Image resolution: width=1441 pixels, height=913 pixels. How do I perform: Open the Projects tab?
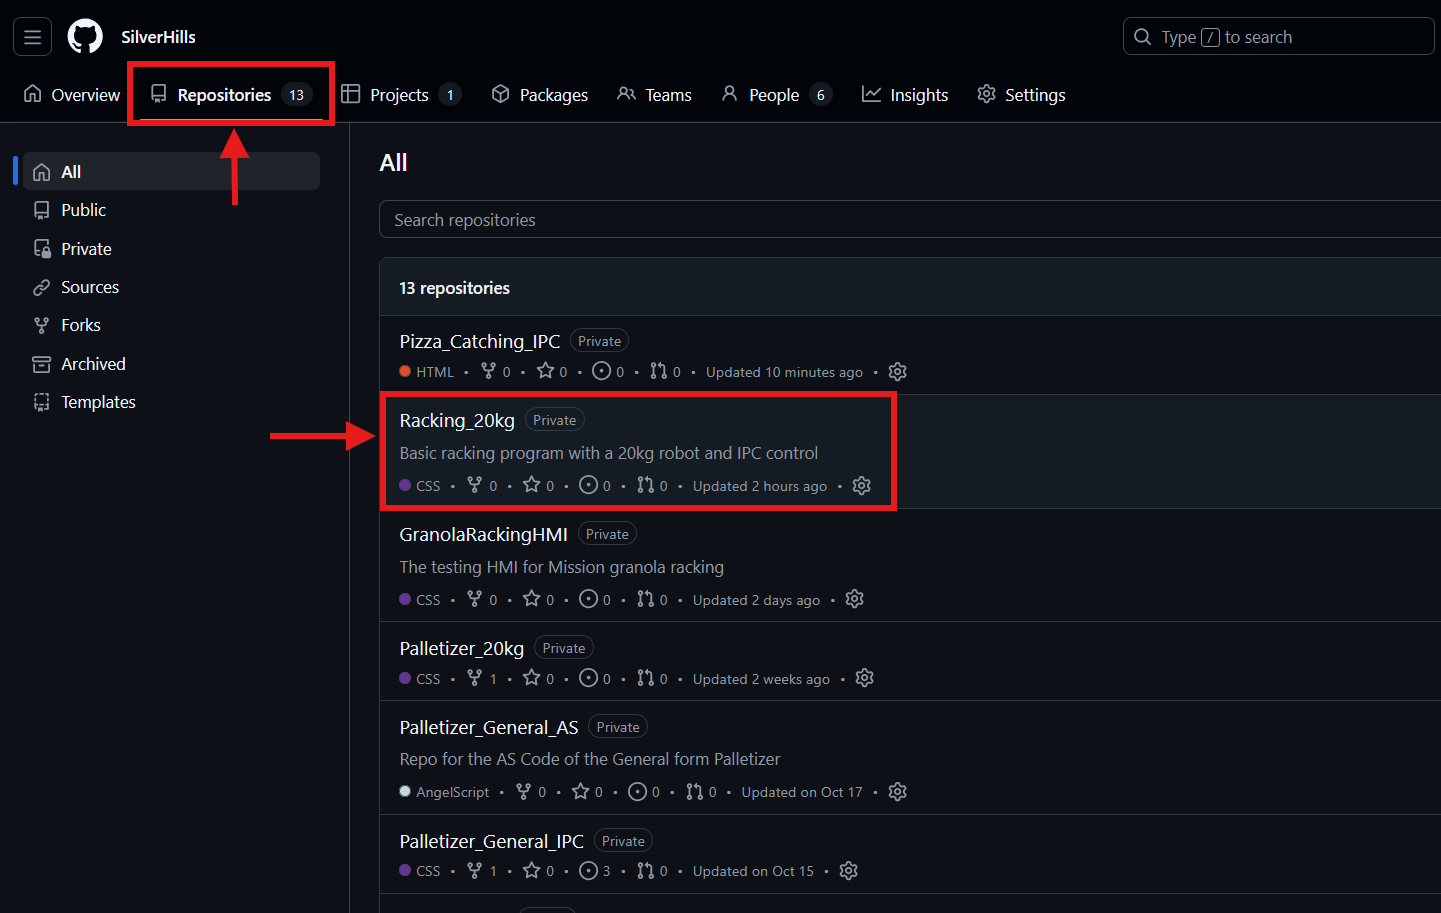click(x=400, y=95)
